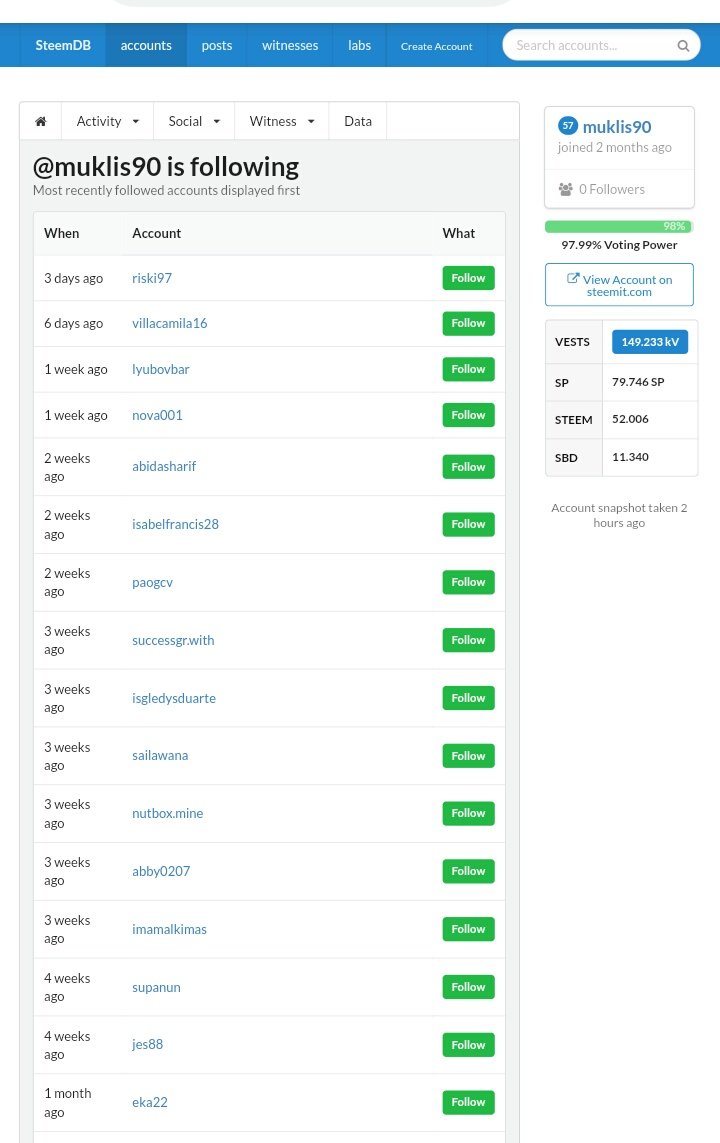
Task: Switch to the Data tab
Action: coord(358,121)
